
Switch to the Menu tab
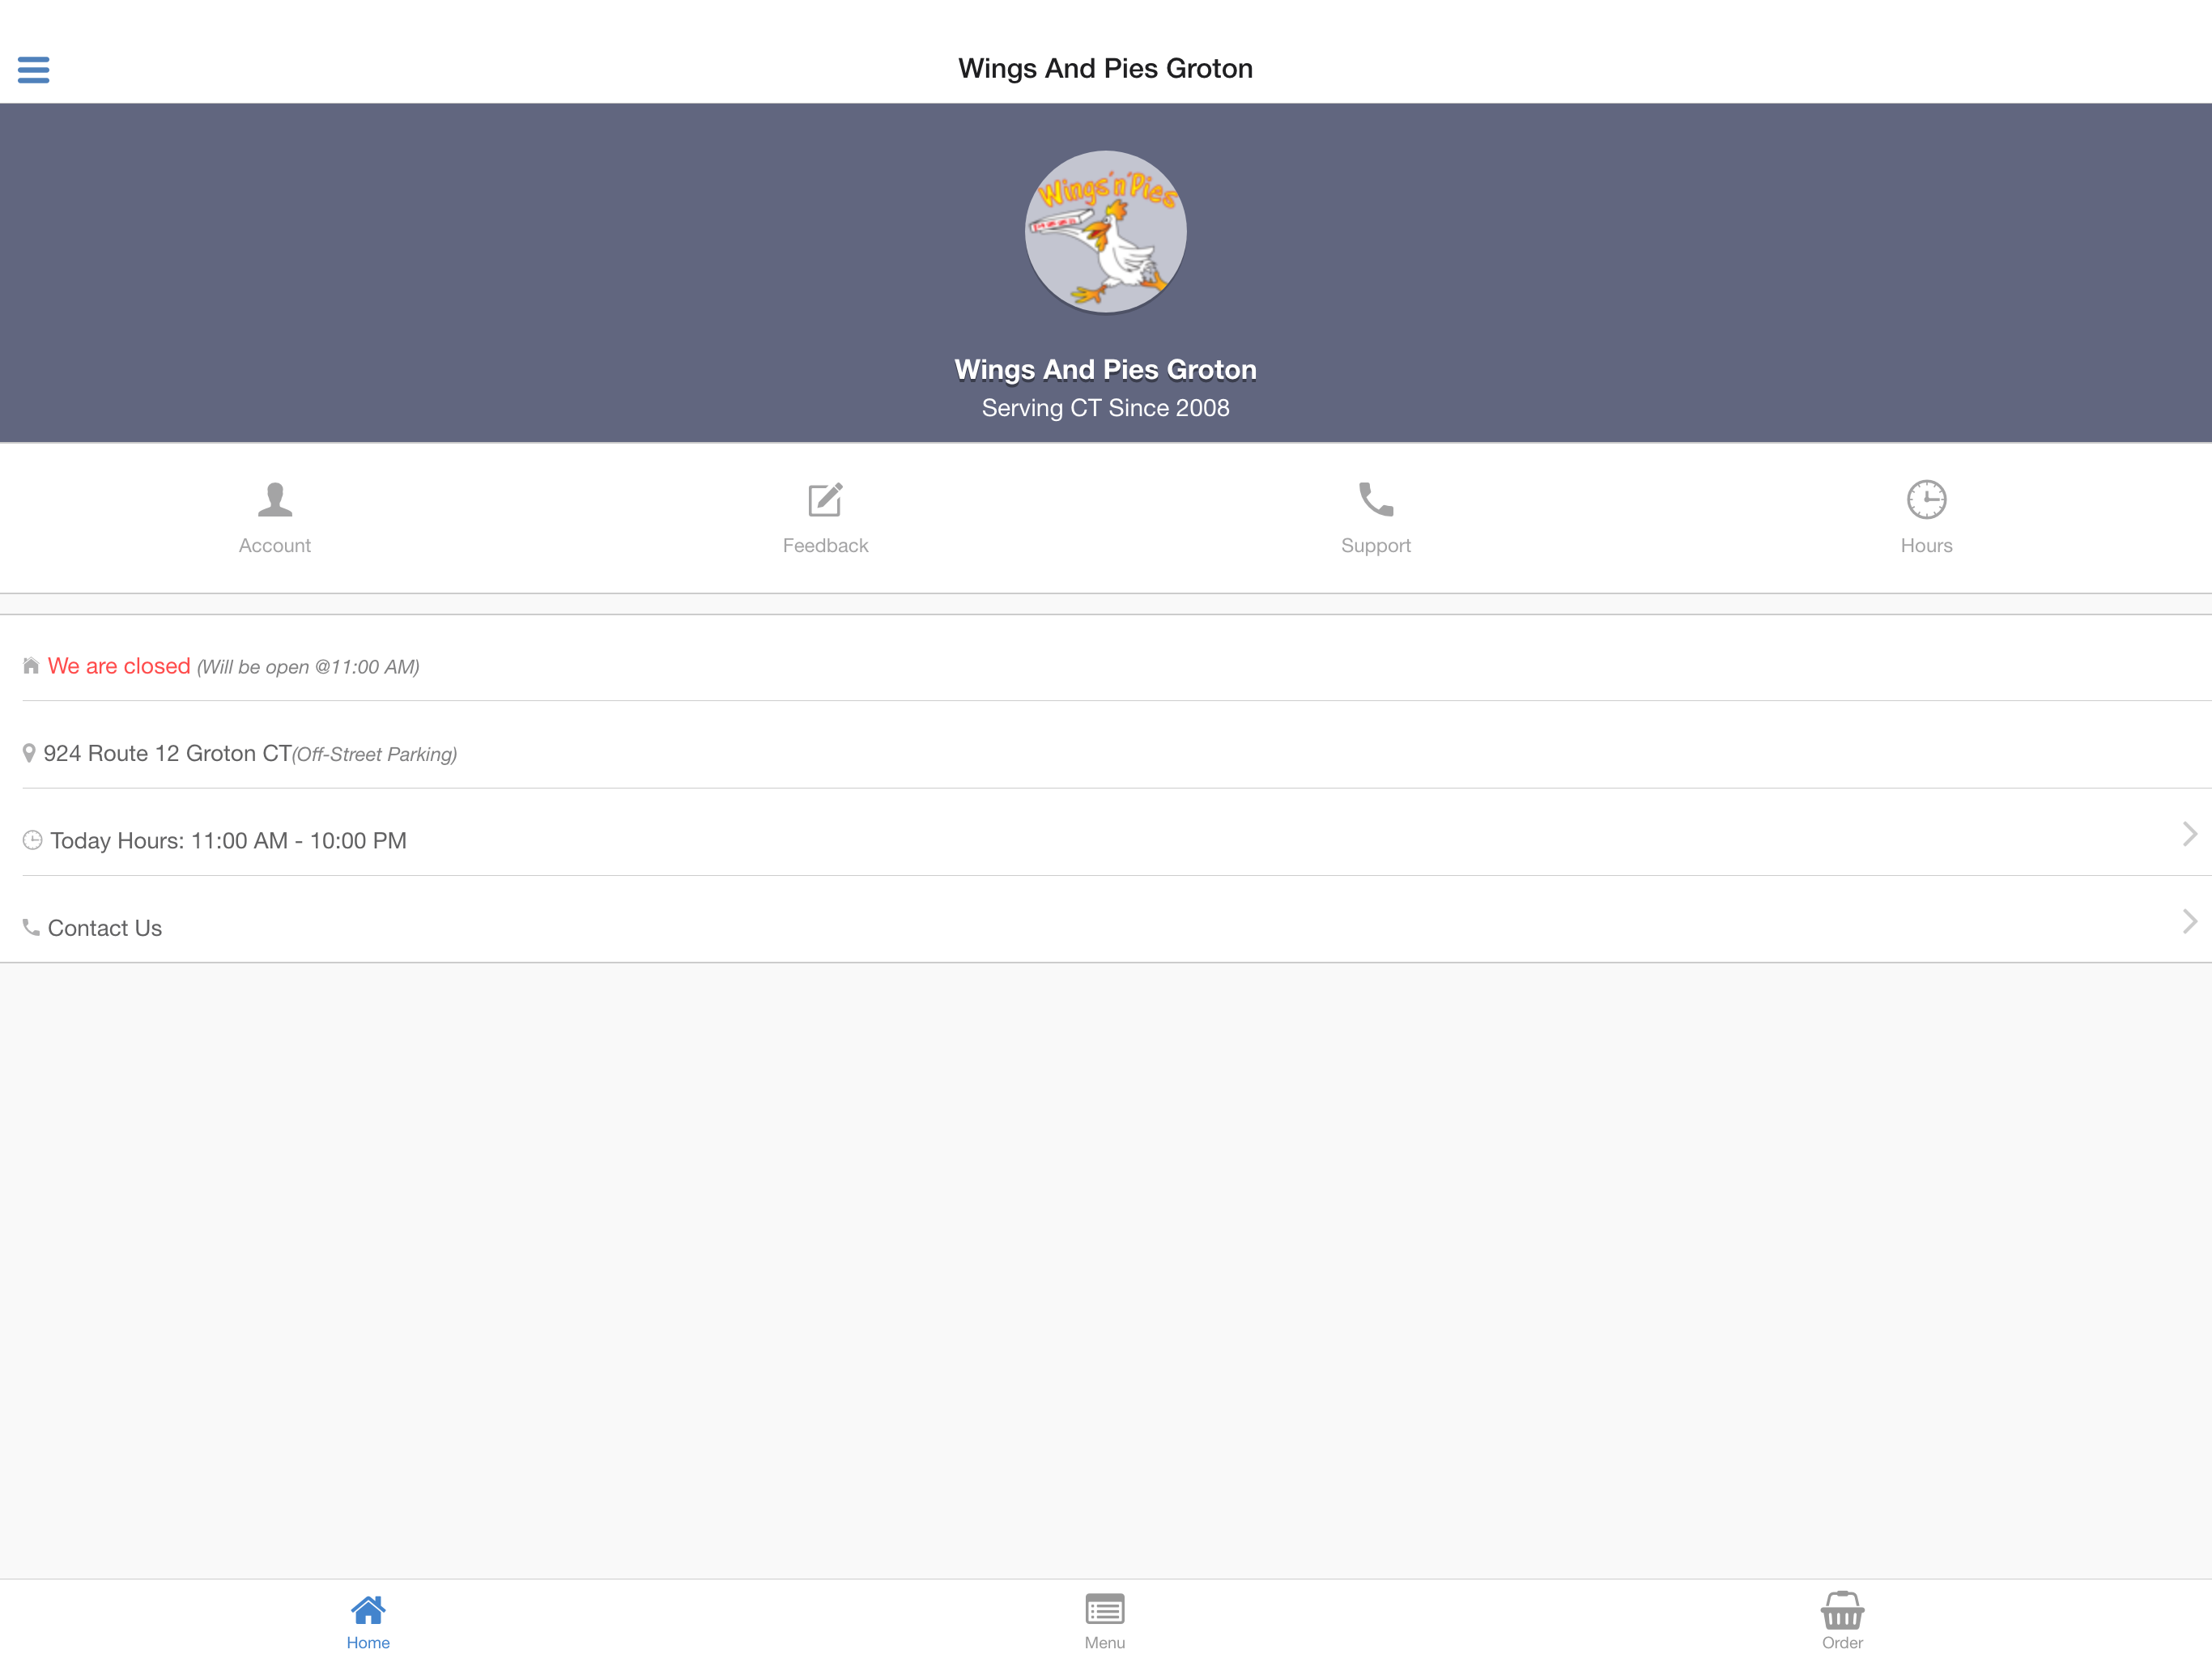point(1105,1621)
